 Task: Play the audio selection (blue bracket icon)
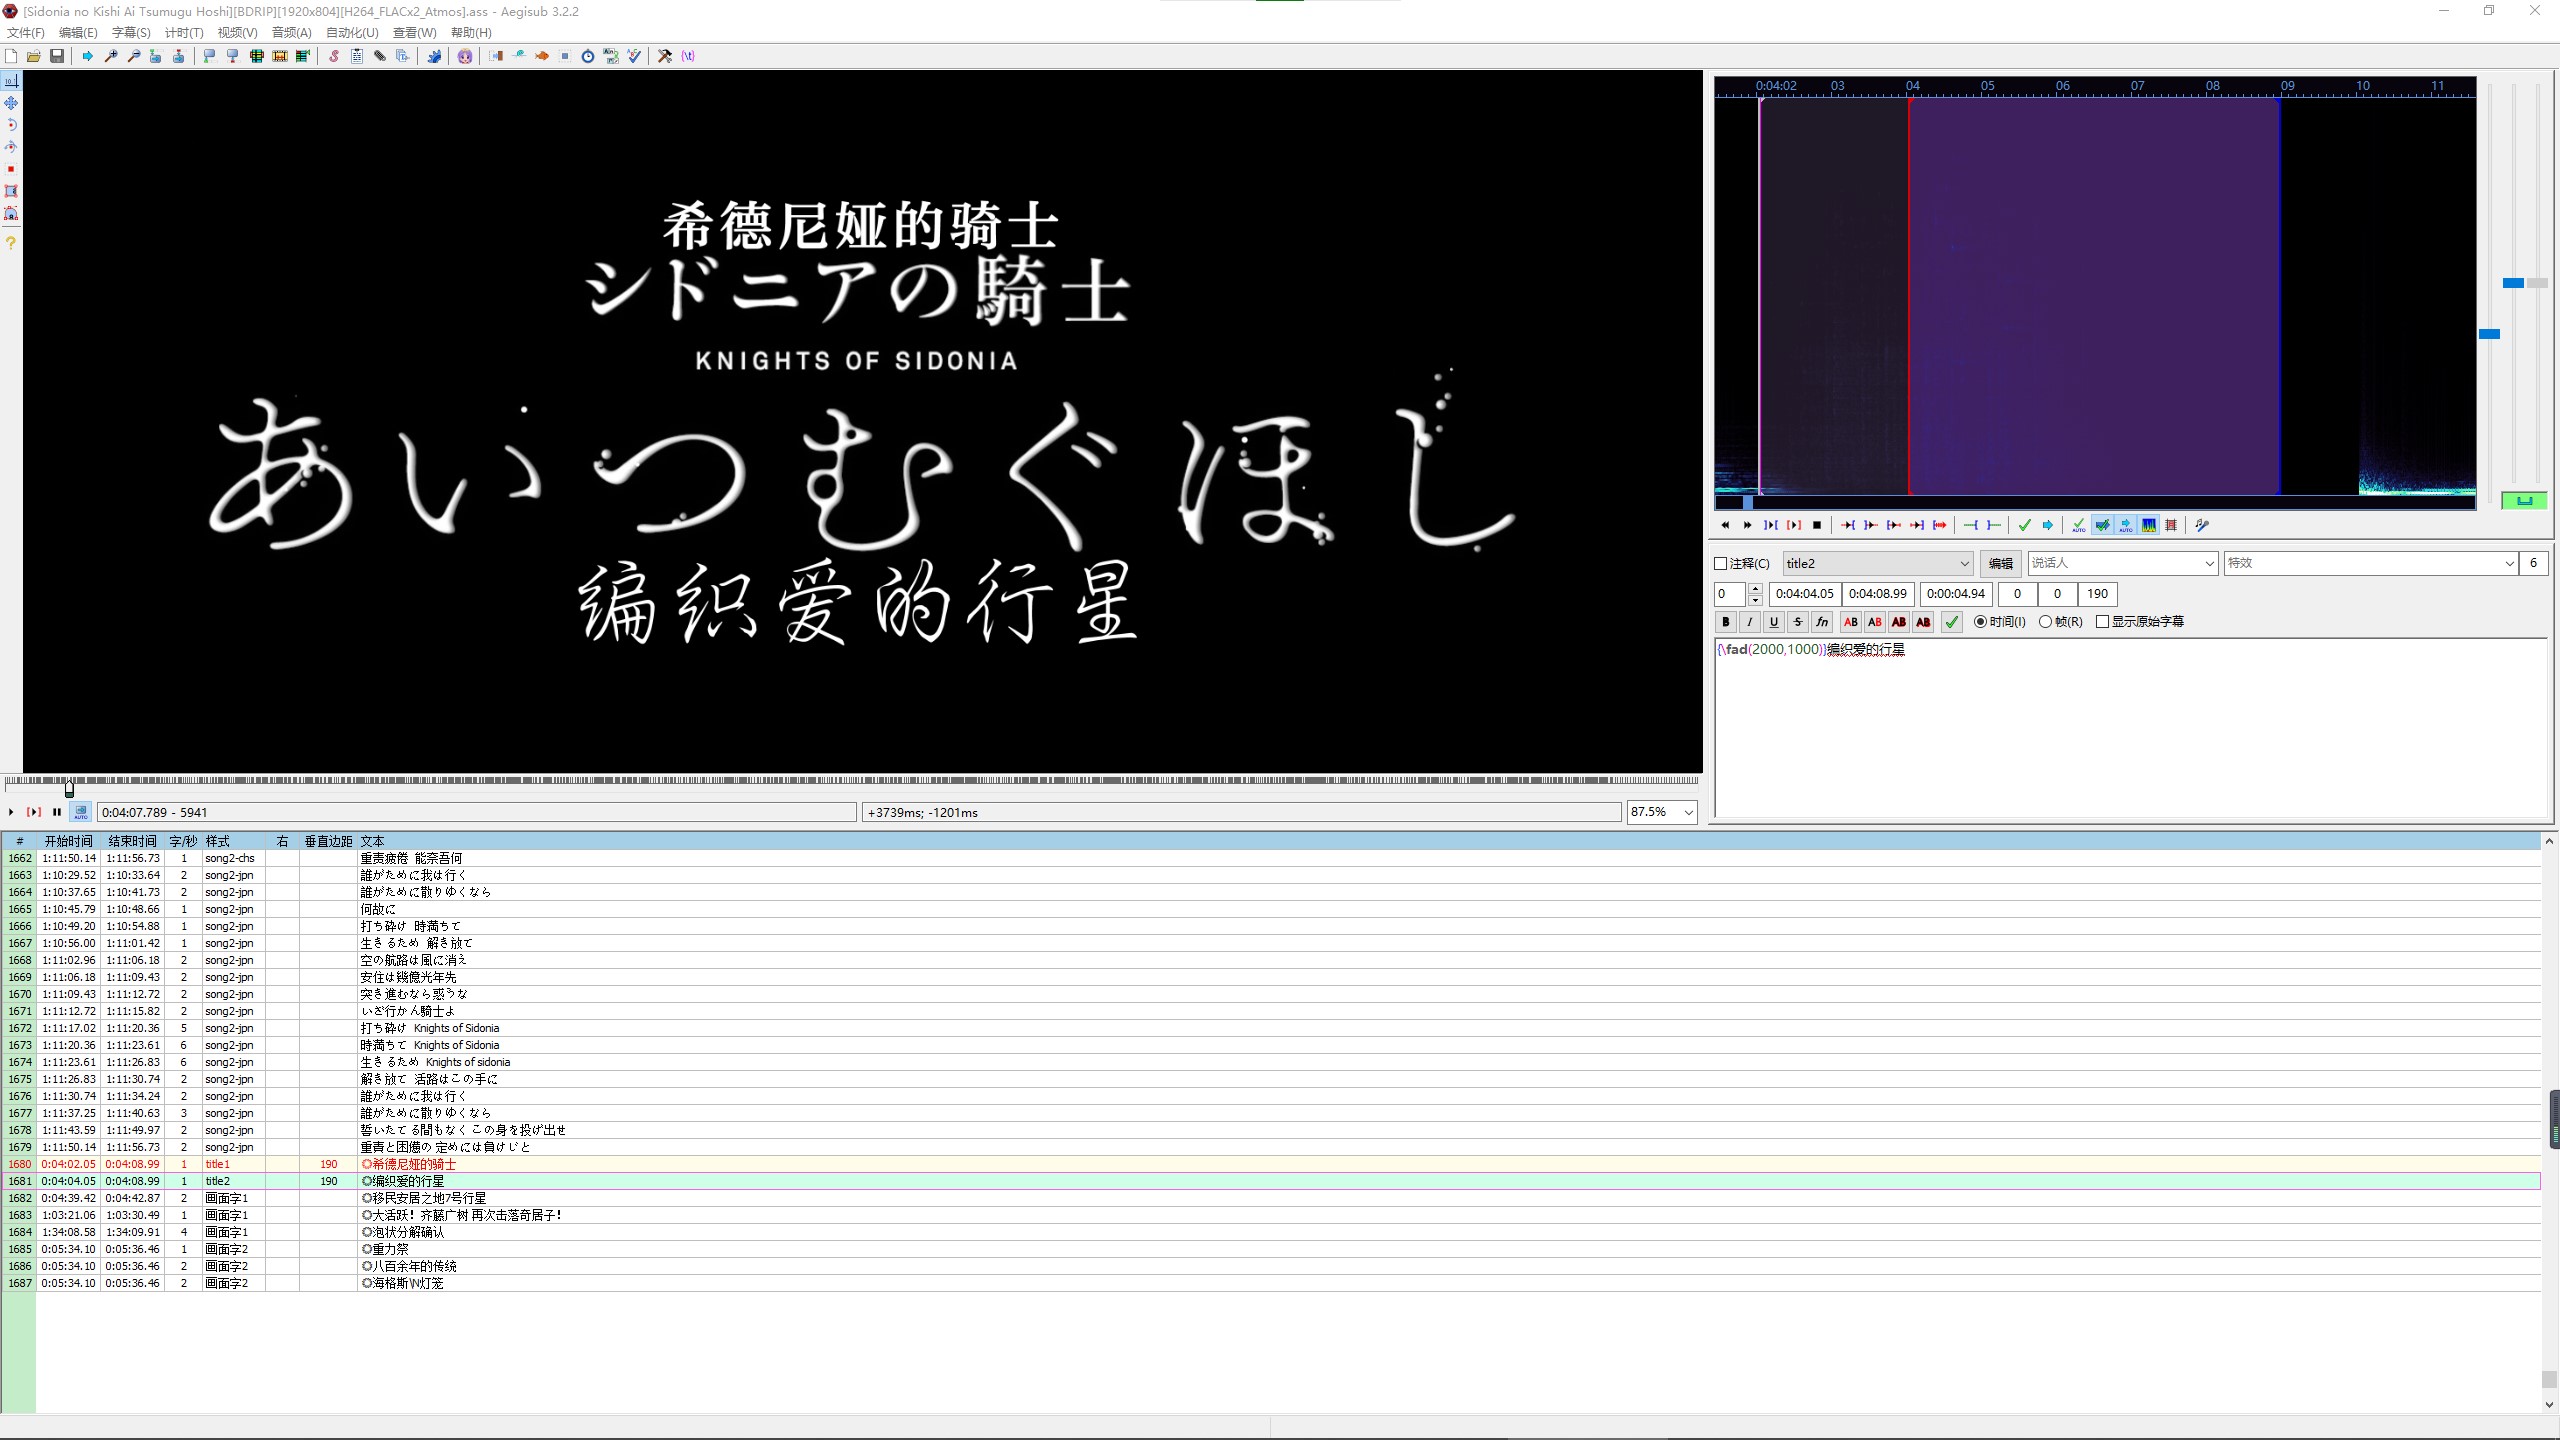tap(1771, 525)
